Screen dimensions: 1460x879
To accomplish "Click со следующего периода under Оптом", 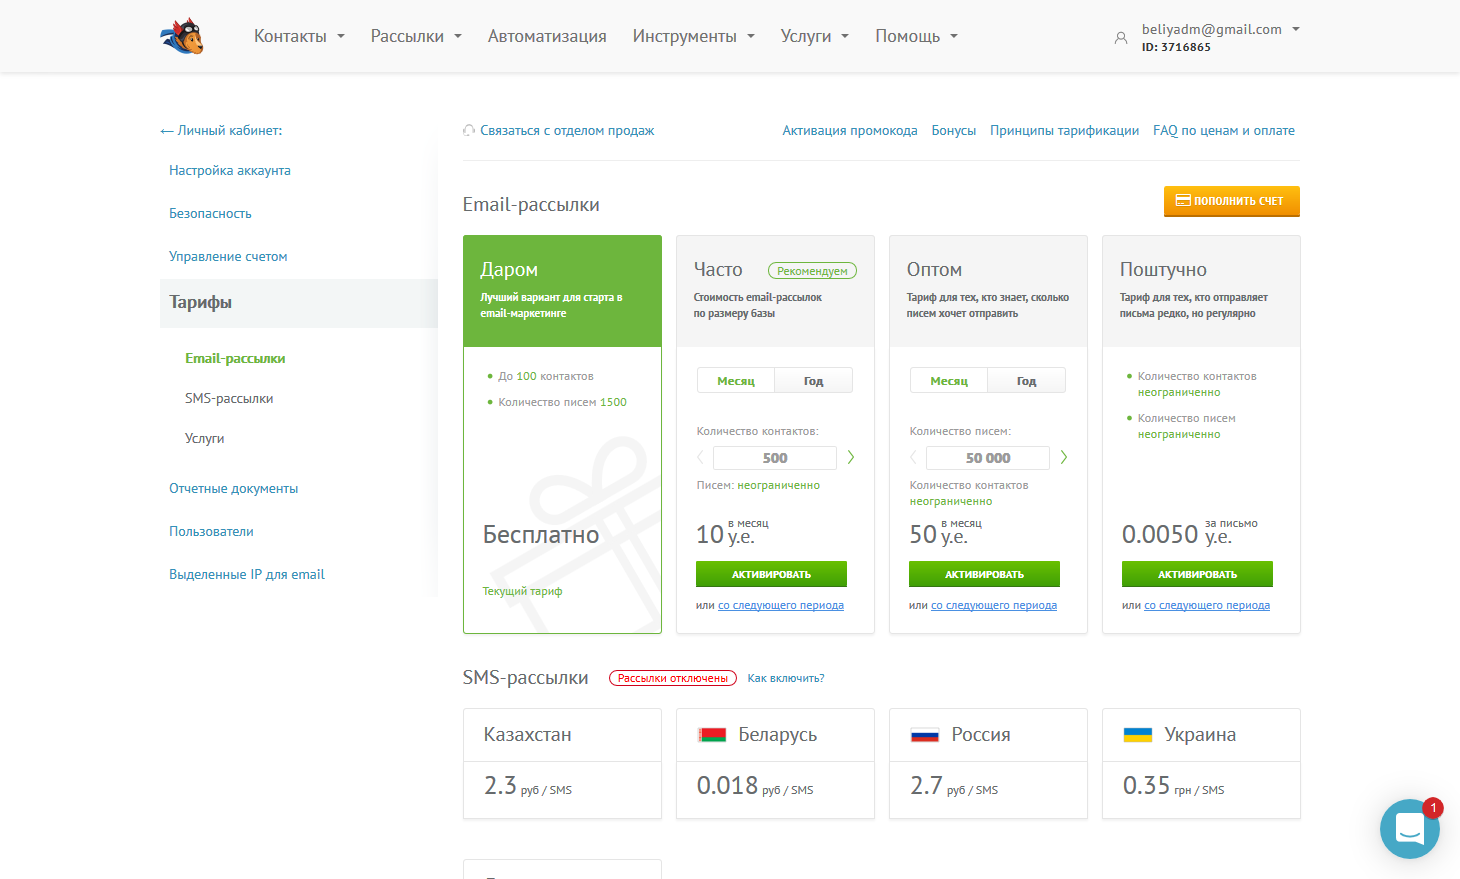I will (x=994, y=606).
